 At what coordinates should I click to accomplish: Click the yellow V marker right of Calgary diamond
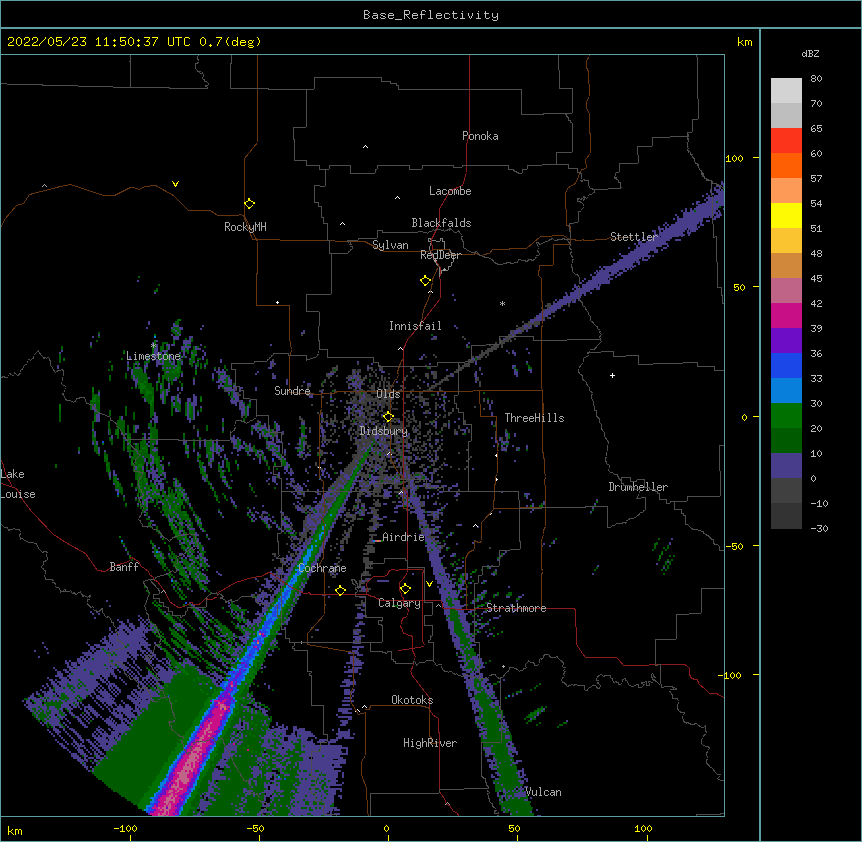[429, 584]
